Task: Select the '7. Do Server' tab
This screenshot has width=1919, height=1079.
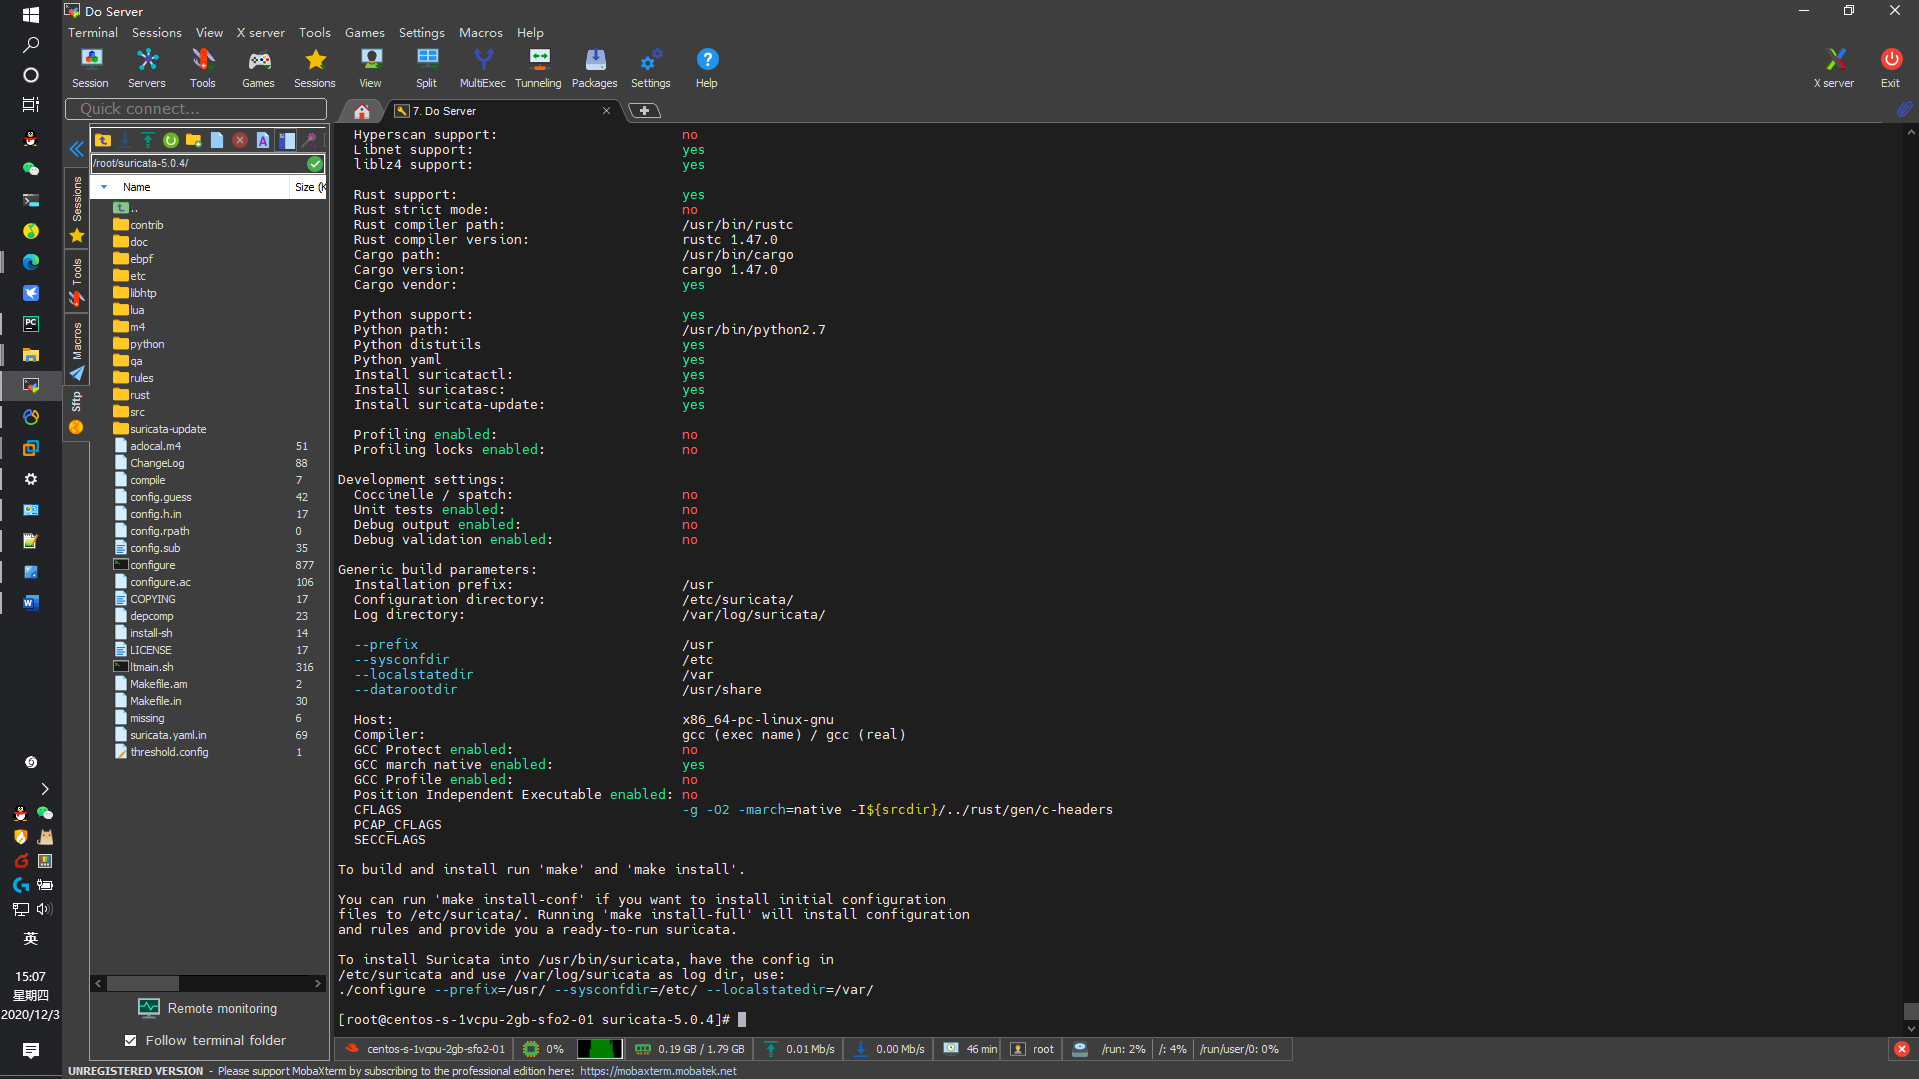Action: pos(500,111)
